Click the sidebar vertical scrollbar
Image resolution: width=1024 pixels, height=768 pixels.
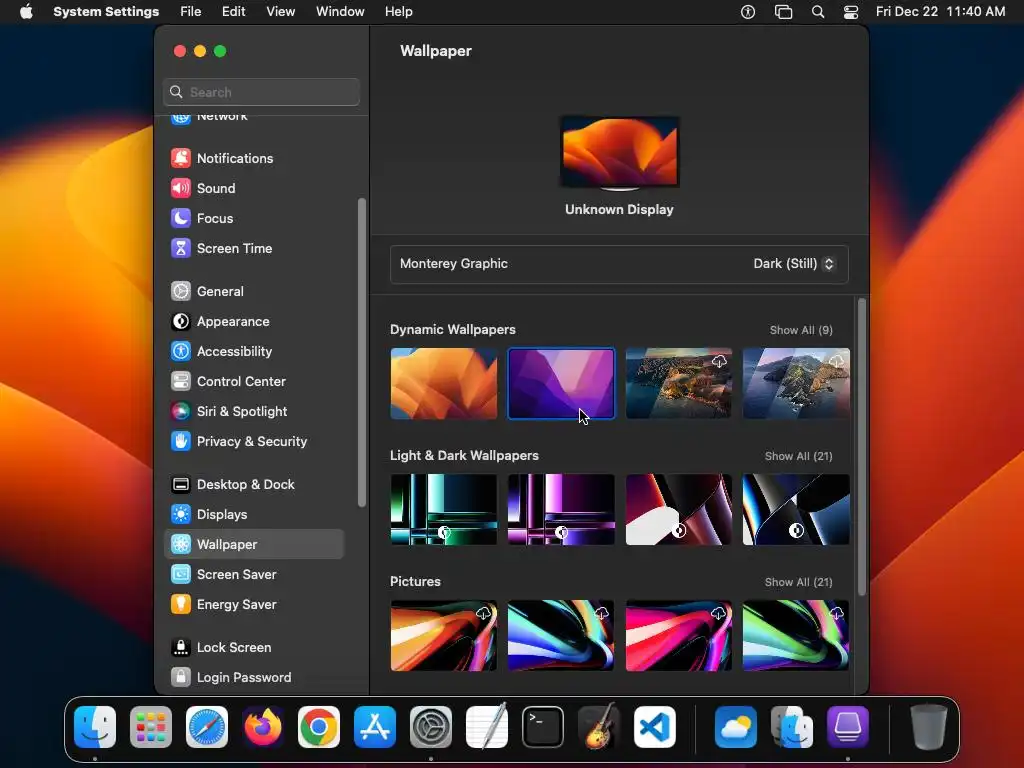point(362,353)
